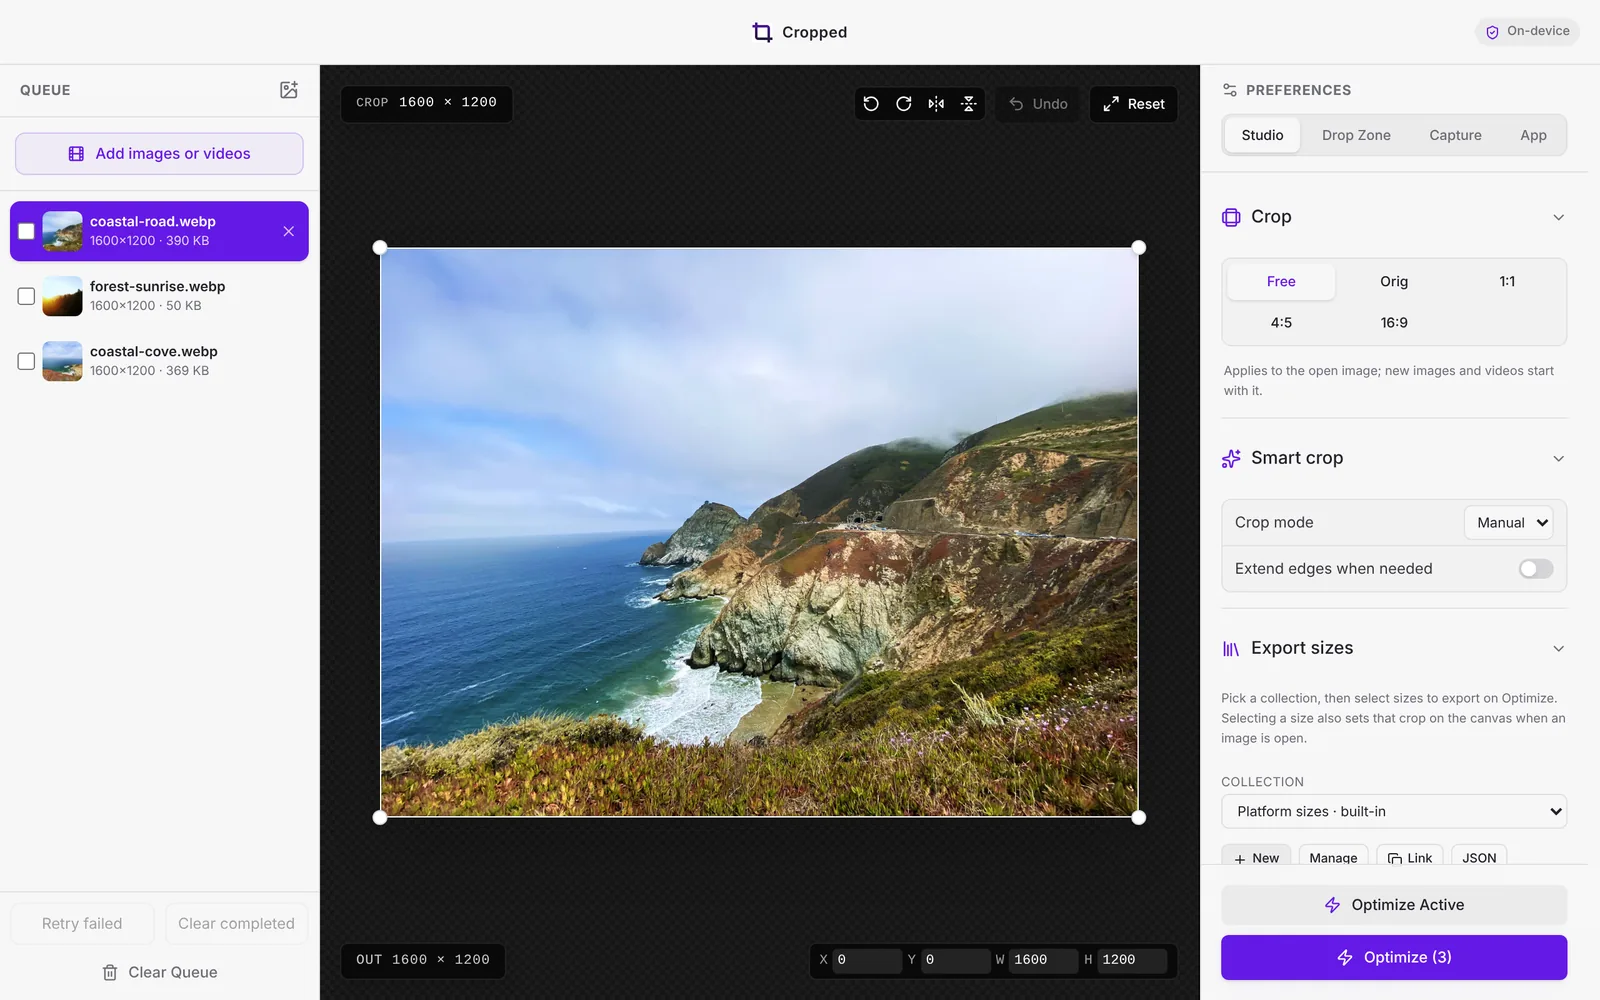1600x1000 pixels.
Task: Click the top-left crop handle
Action: pyautogui.click(x=380, y=248)
